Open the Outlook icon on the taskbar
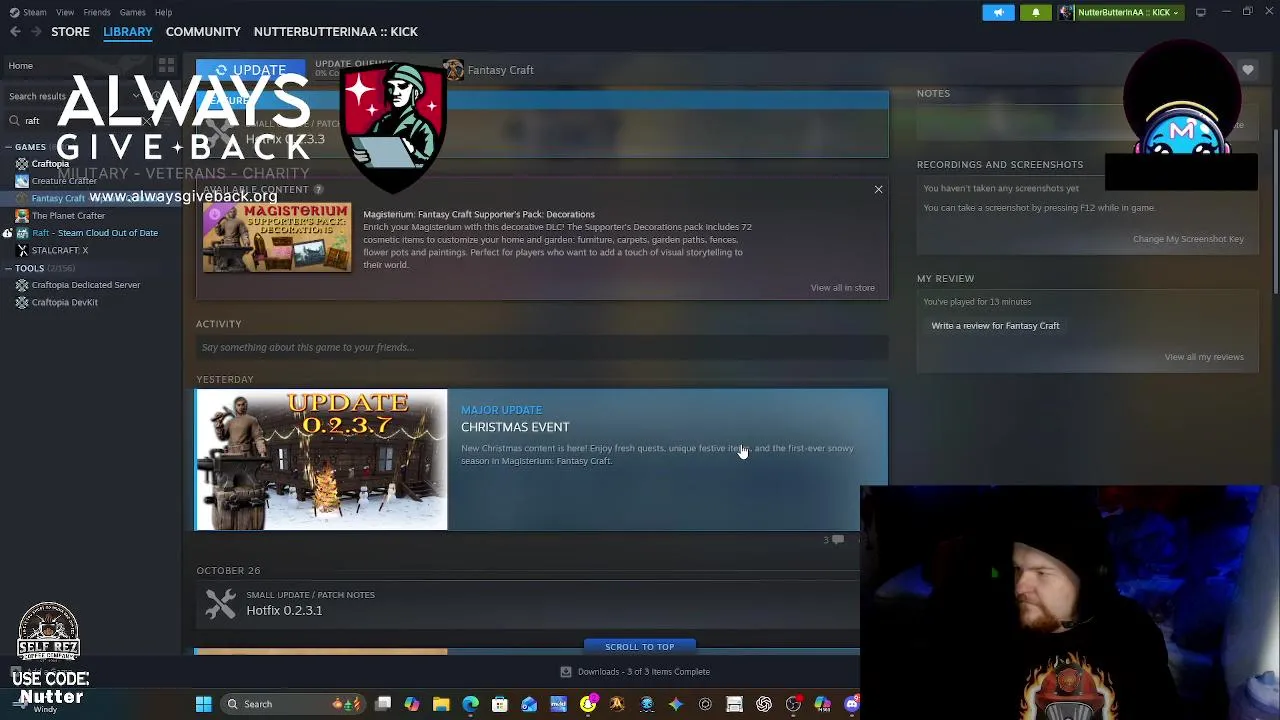This screenshot has height=720, width=1280. (x=529, y=704)
